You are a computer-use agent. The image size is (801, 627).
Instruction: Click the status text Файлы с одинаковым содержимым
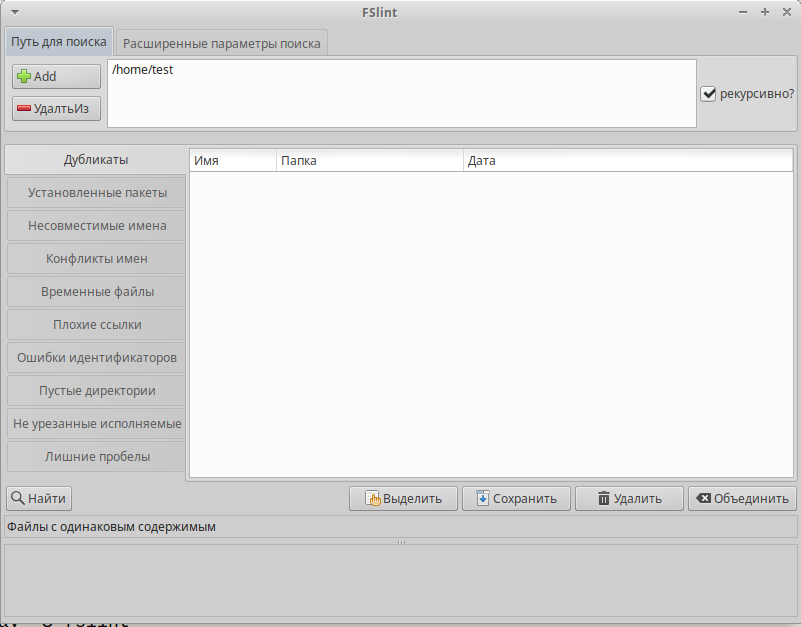(111, 527)
